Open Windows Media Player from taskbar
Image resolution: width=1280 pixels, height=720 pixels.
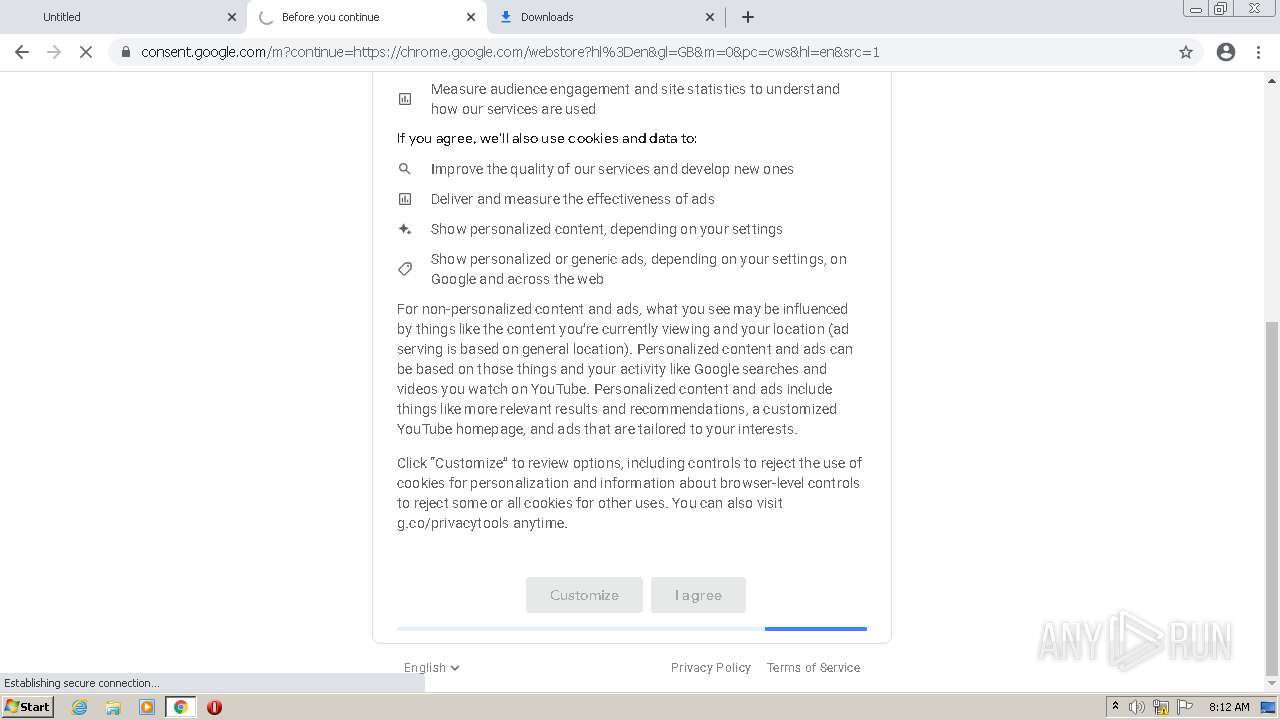pyautogui.click(x=147, y=707)
